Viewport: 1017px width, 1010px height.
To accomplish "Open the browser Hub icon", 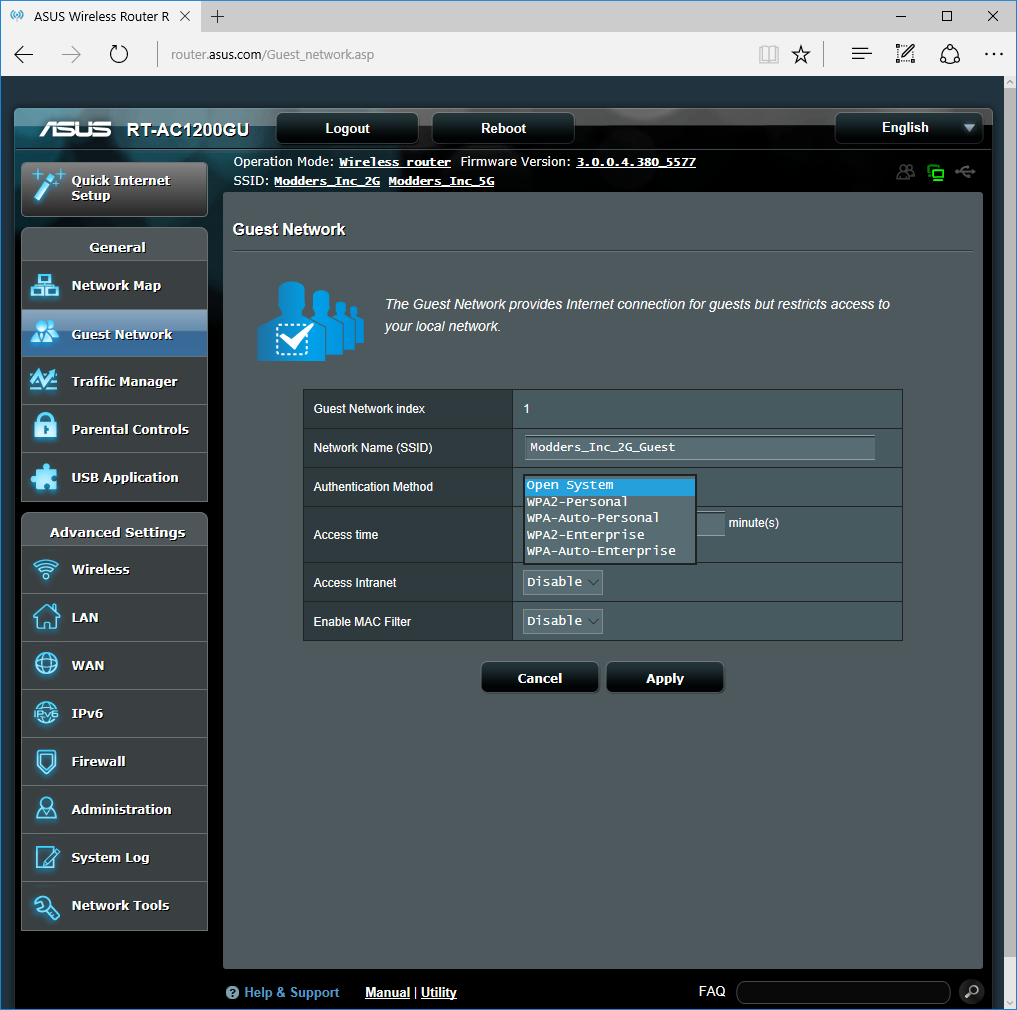I will (861, 54).
